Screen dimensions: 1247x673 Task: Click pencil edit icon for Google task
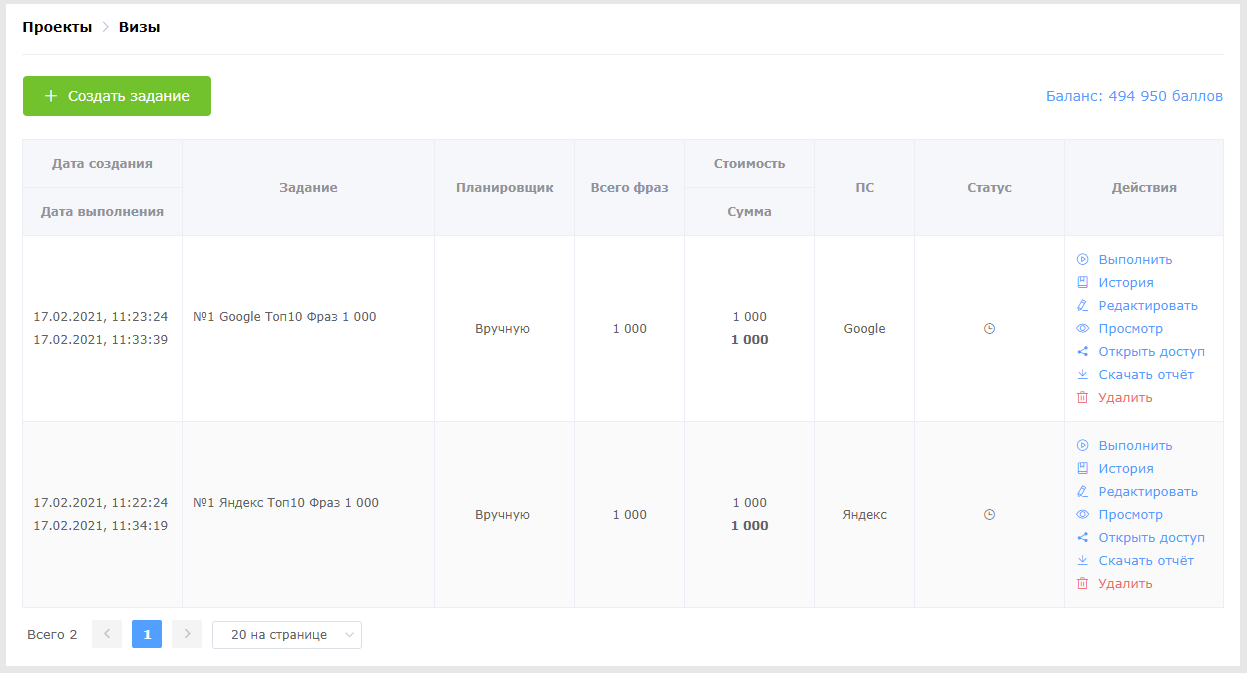click(1082, 305)
